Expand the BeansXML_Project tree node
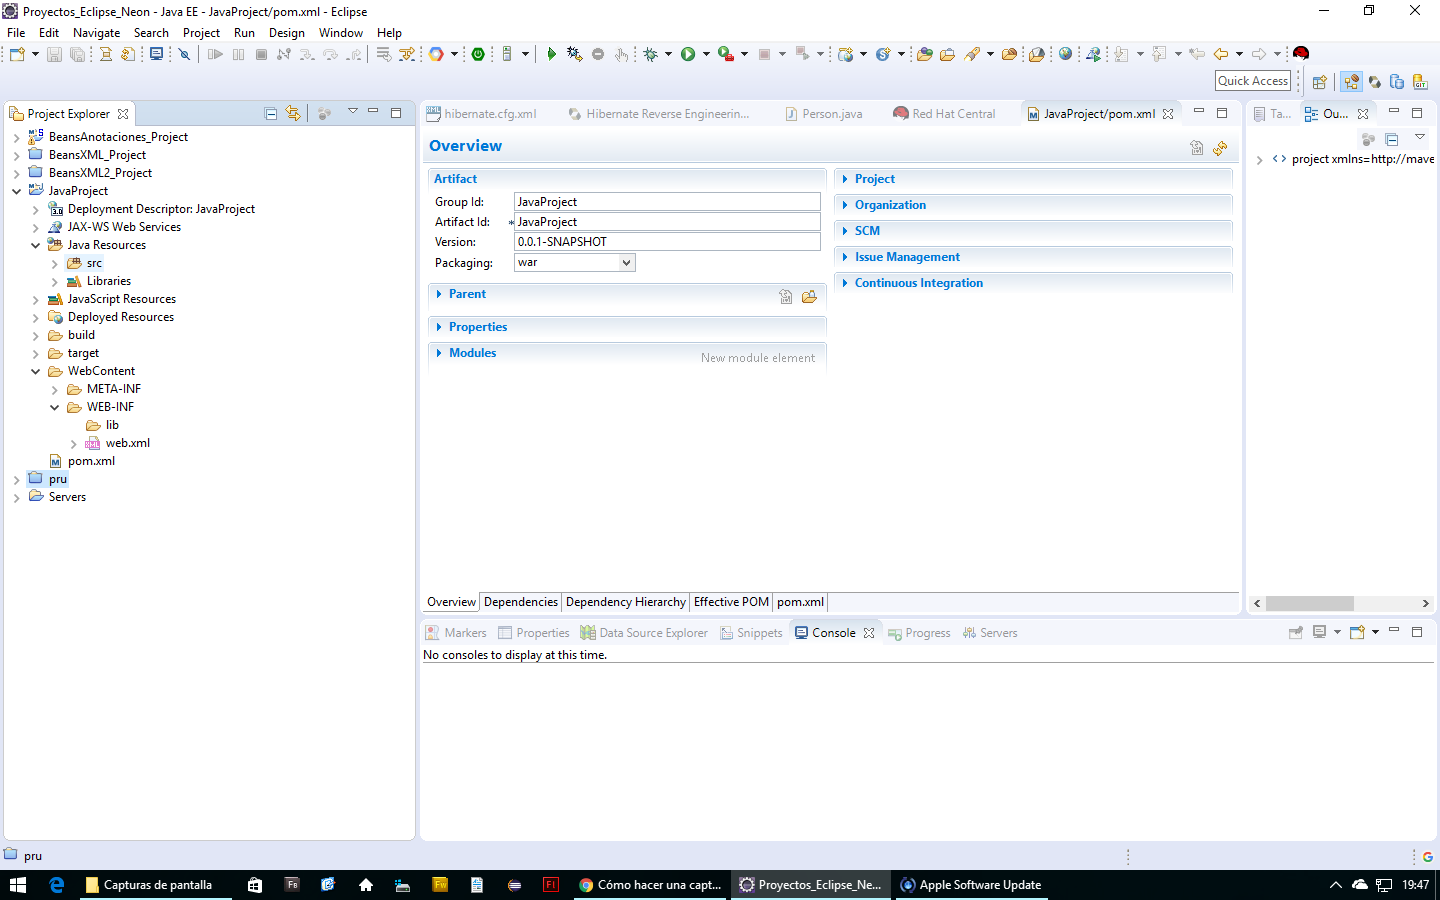Viewport: 1440px width, 900px height. (16, 155)
